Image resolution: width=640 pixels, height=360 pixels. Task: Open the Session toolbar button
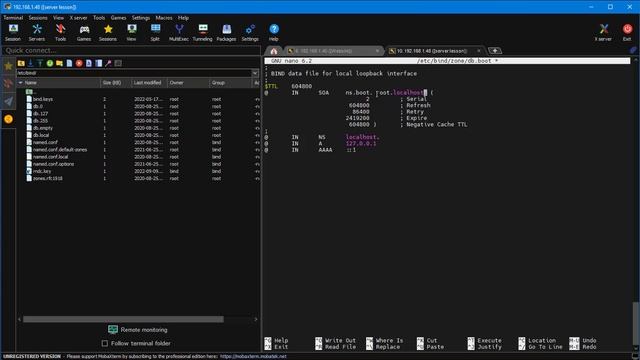click(13, 33)
